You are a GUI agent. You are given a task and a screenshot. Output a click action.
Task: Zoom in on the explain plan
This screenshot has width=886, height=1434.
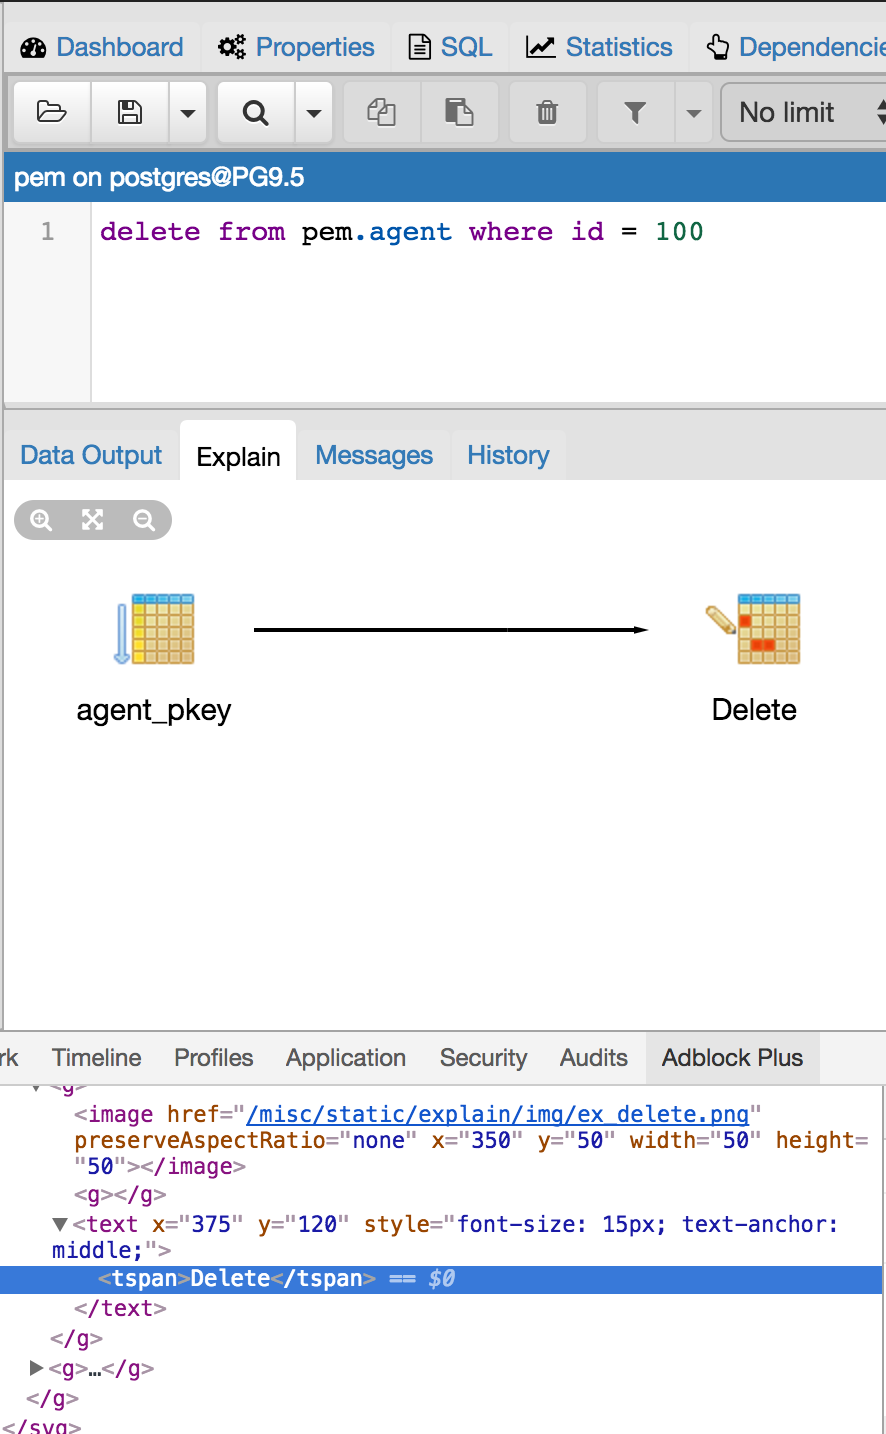[x=41, y=520]
